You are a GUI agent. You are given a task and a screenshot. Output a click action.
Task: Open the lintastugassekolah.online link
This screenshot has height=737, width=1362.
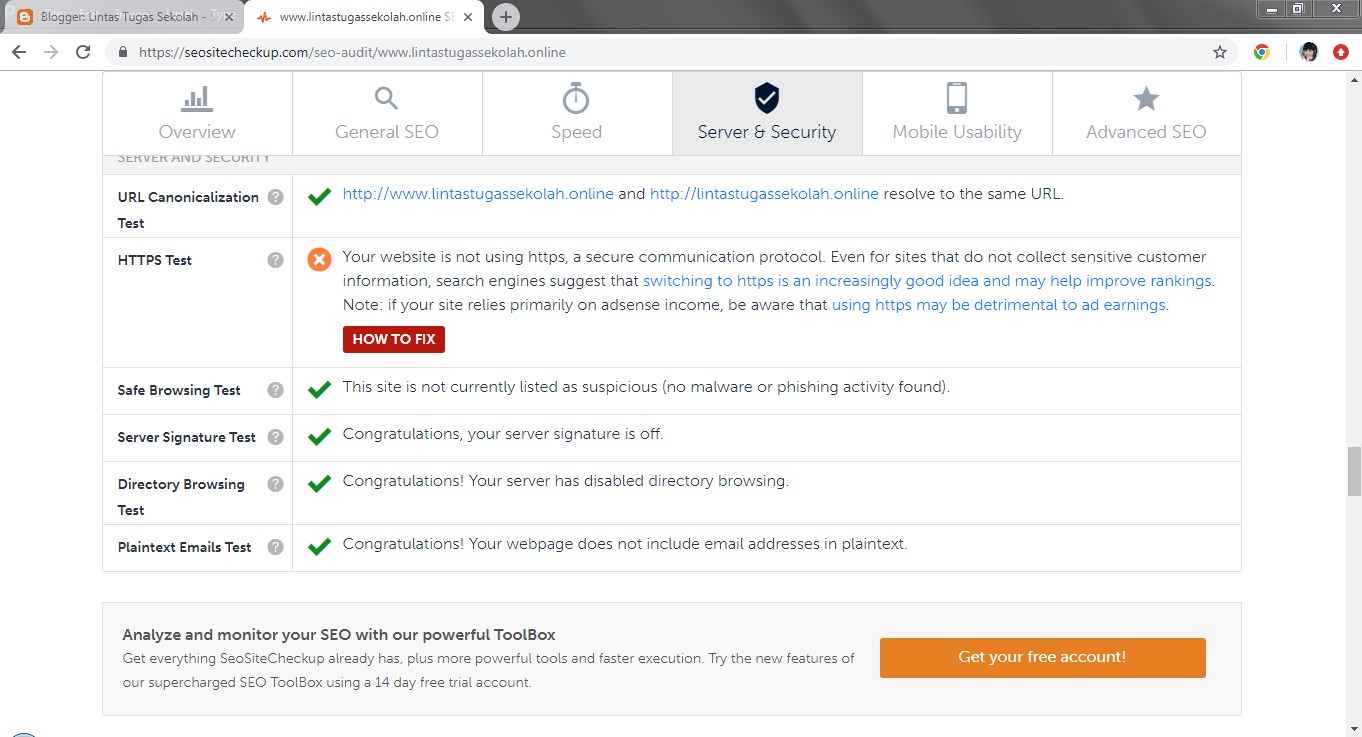[x=763, y=193]
